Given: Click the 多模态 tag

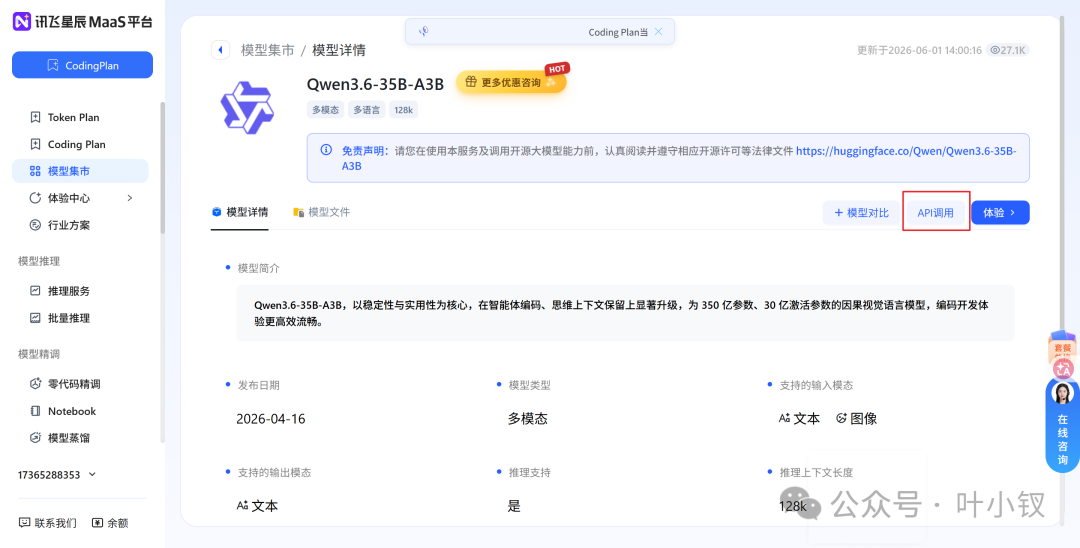Looking at the screenshot, I should click(x=326, y=109).
